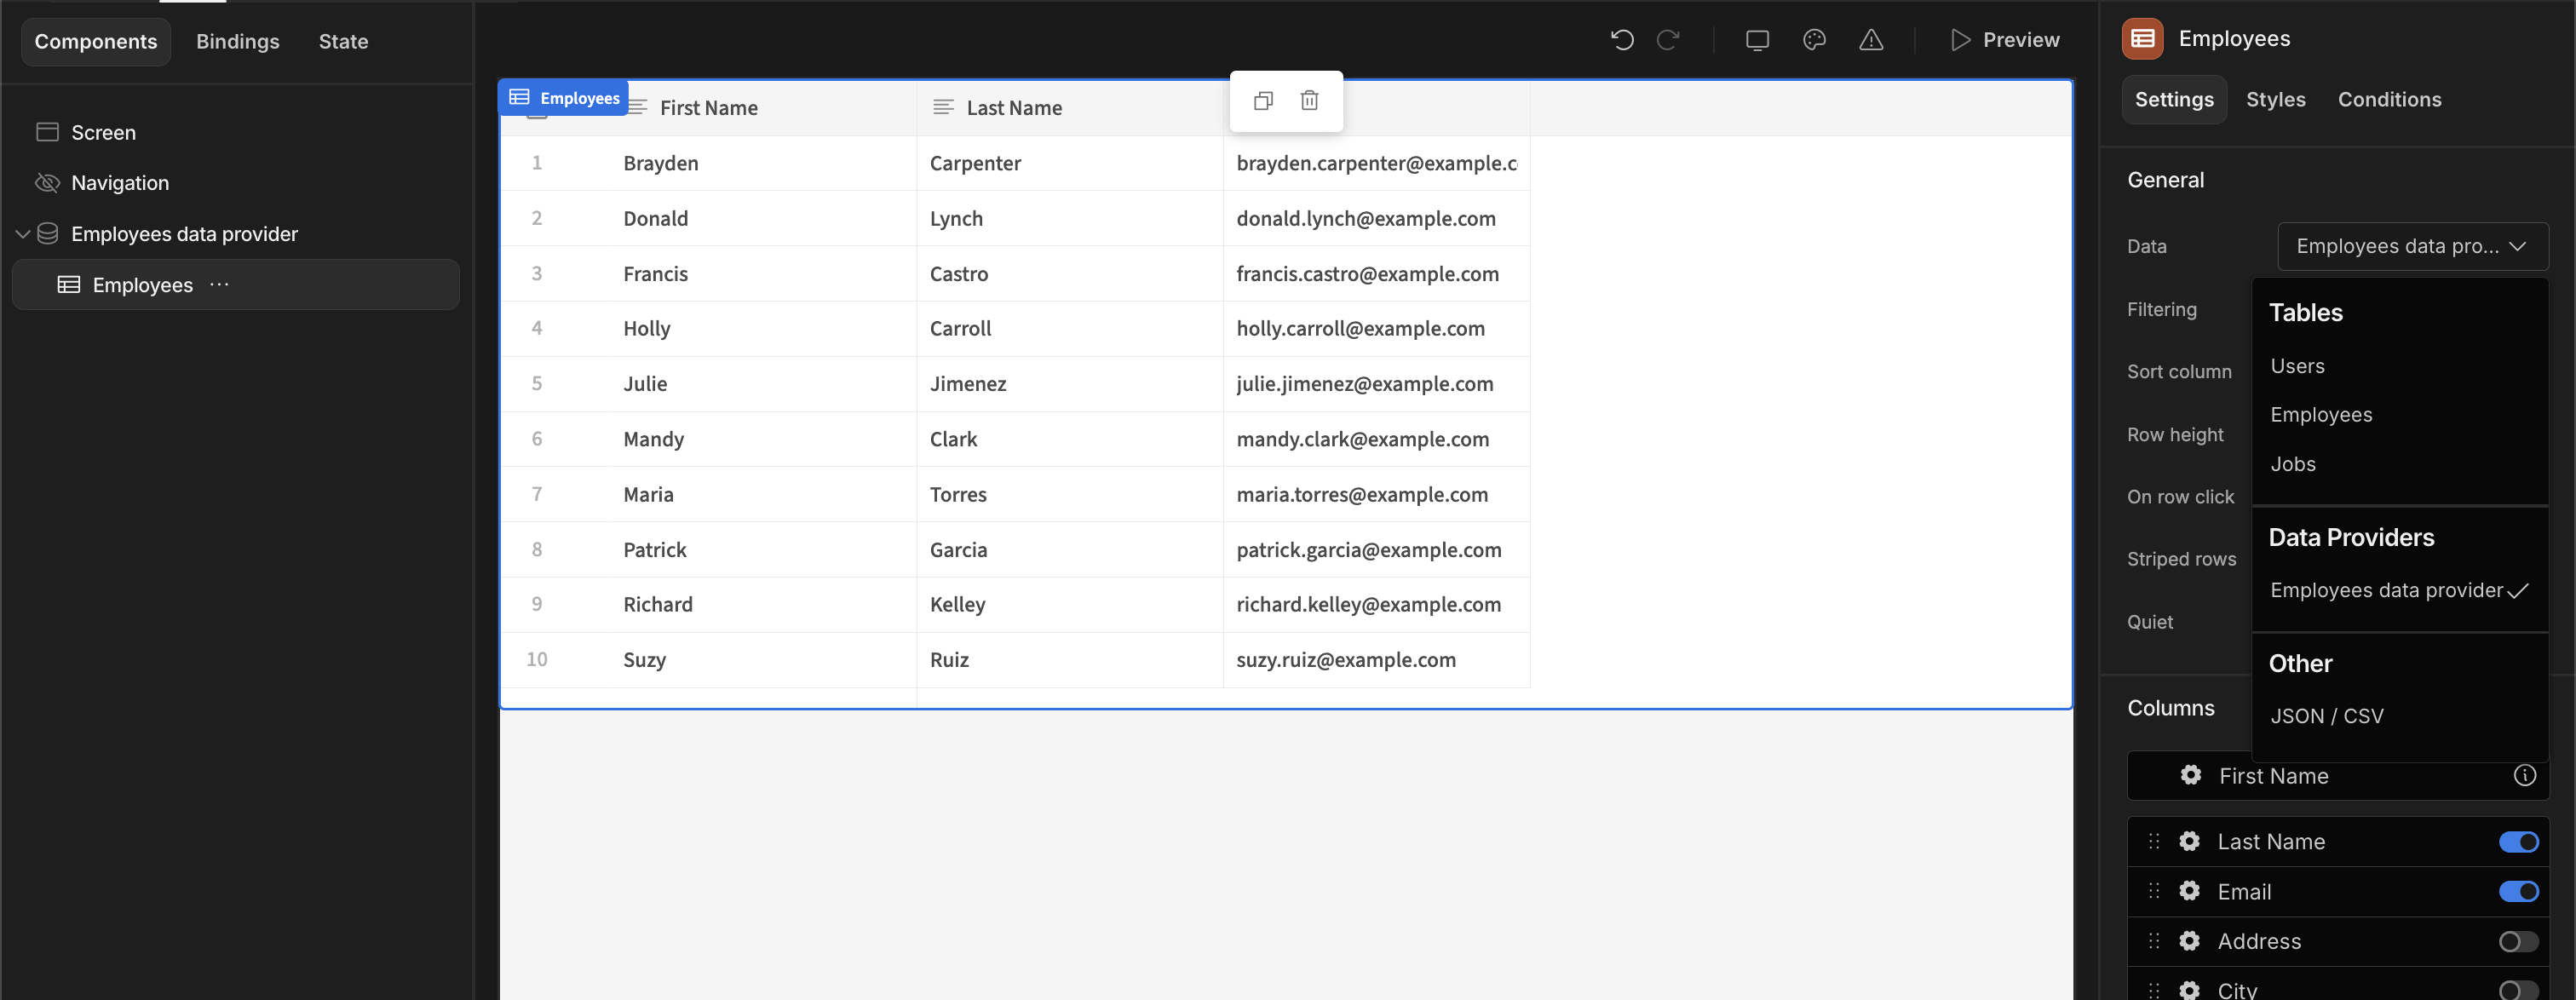Image resolution: width=2576 pixels, height=1000 pixels.
Task: Click the mandy.clark@example.com cell
Action: pyautogui.click(x=1376, y=439)
